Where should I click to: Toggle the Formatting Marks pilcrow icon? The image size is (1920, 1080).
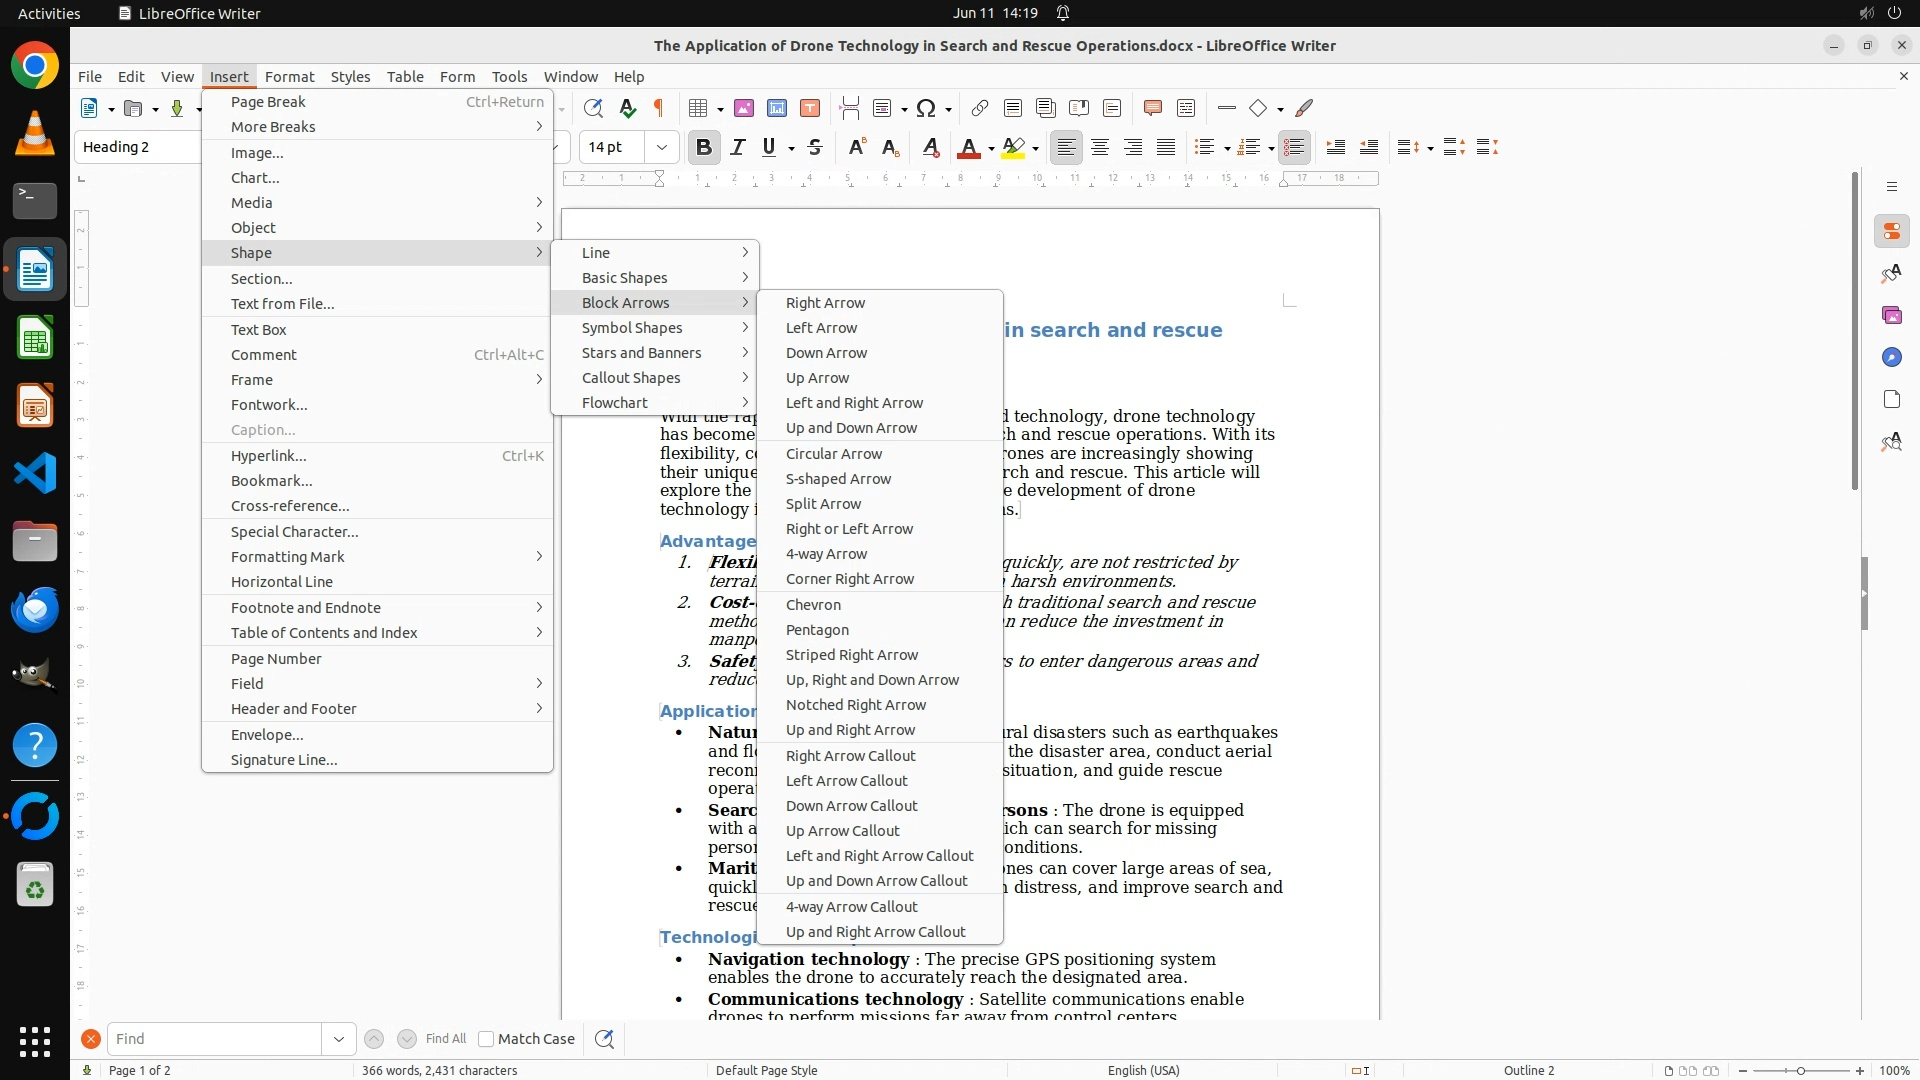coord(658,108)
